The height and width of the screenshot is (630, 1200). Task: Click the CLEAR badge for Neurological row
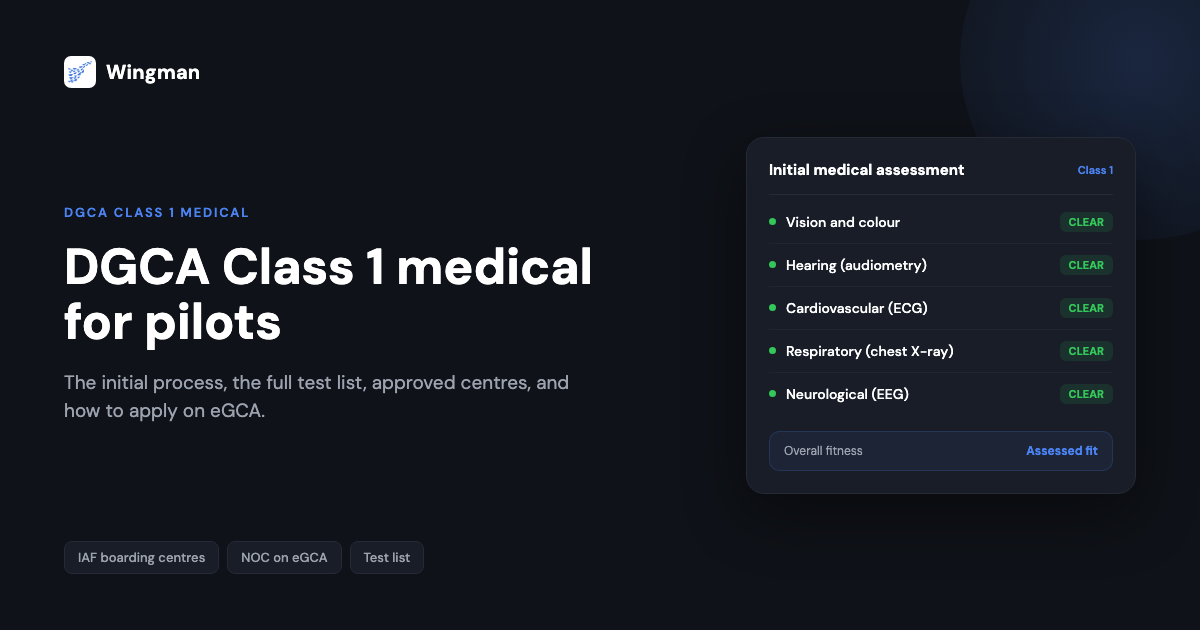pyautogui.click(x=1086, y=394)
